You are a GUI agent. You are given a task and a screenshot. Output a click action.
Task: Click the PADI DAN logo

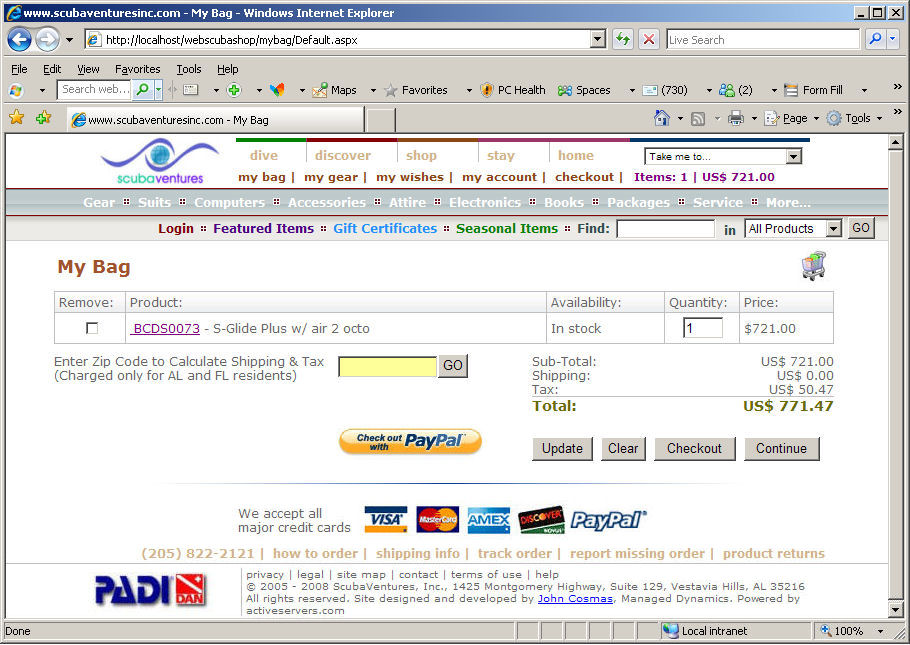click(x=150, y=589)
